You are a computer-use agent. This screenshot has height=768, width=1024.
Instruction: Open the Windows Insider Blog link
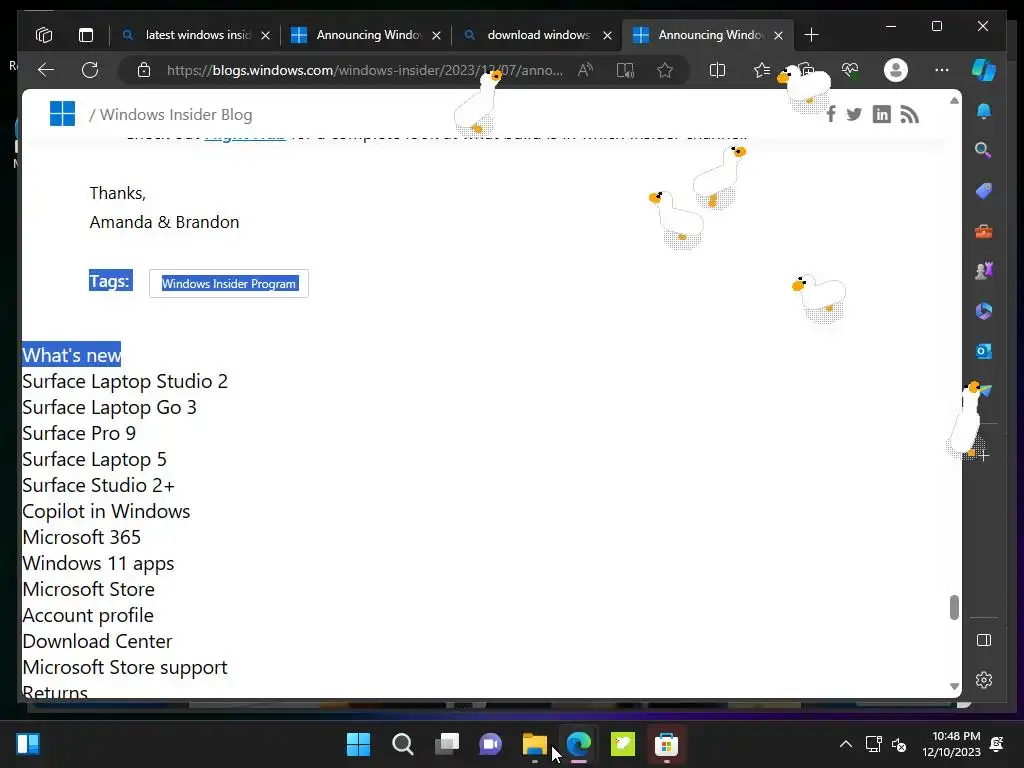point(176,114)
